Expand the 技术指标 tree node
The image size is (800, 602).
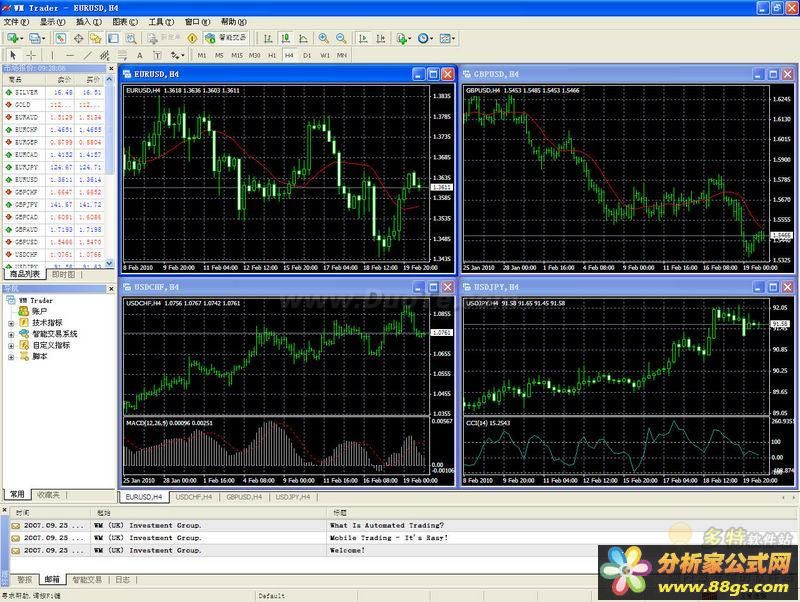(11, 323)
